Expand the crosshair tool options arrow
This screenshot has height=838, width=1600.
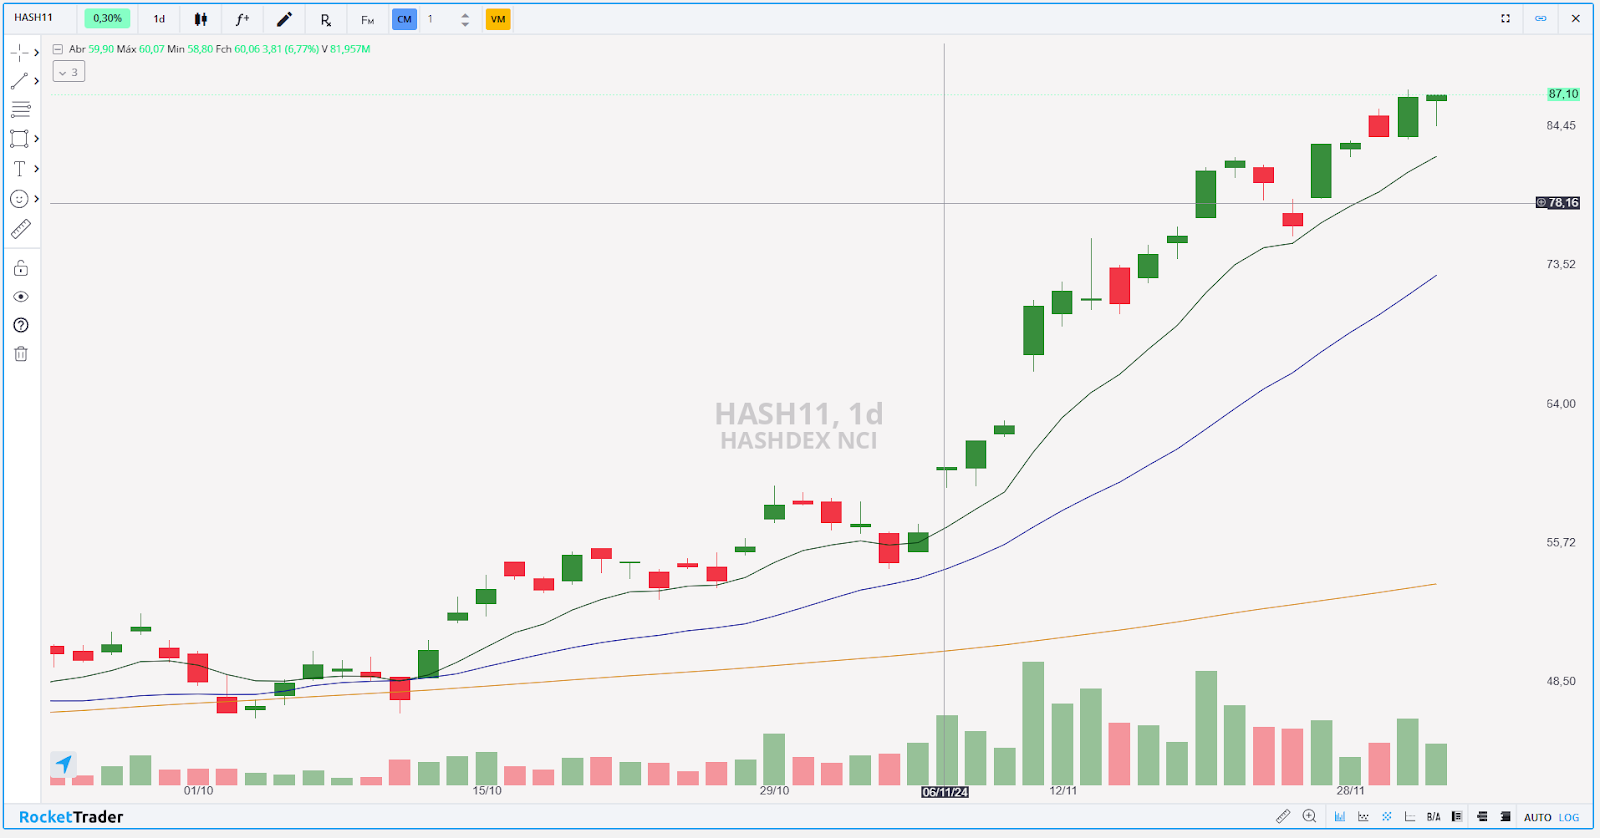[x=36, y=52]
